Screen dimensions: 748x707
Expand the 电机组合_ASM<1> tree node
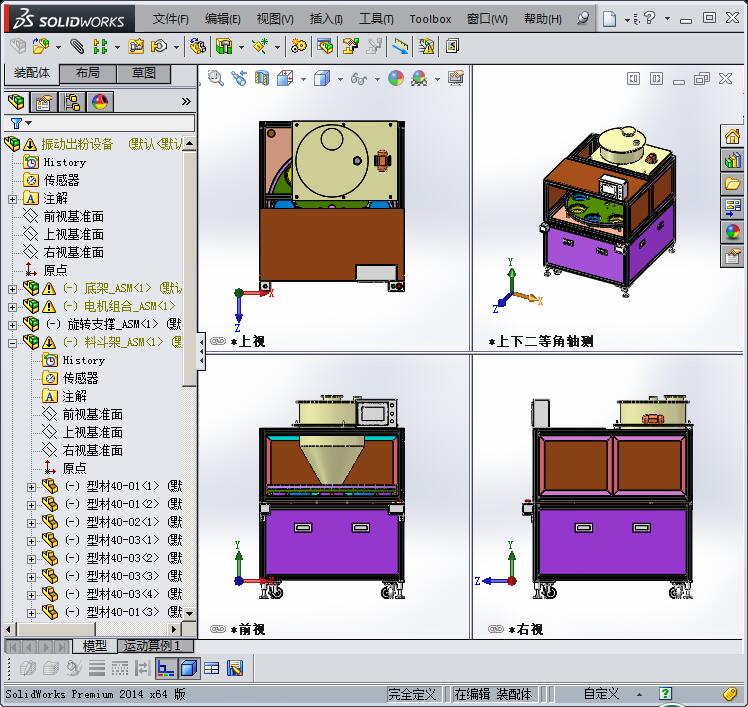click(x=12, y=307)
